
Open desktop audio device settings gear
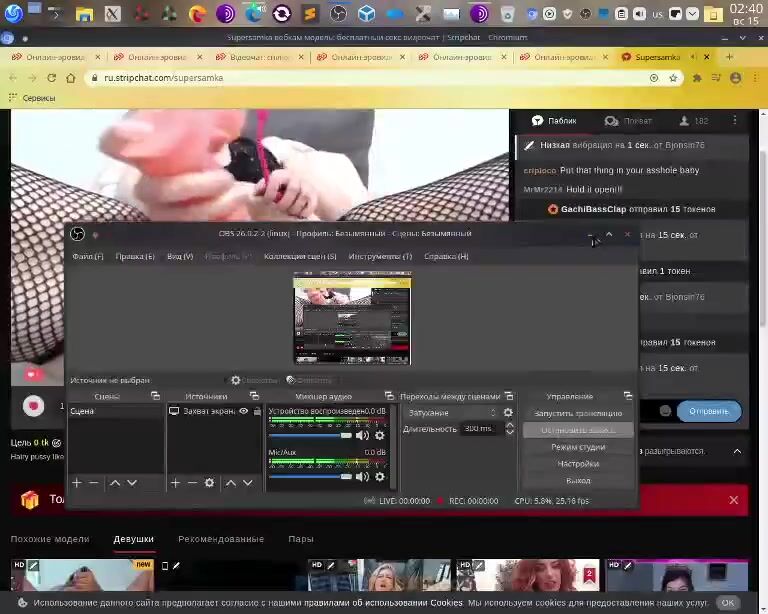379,435
